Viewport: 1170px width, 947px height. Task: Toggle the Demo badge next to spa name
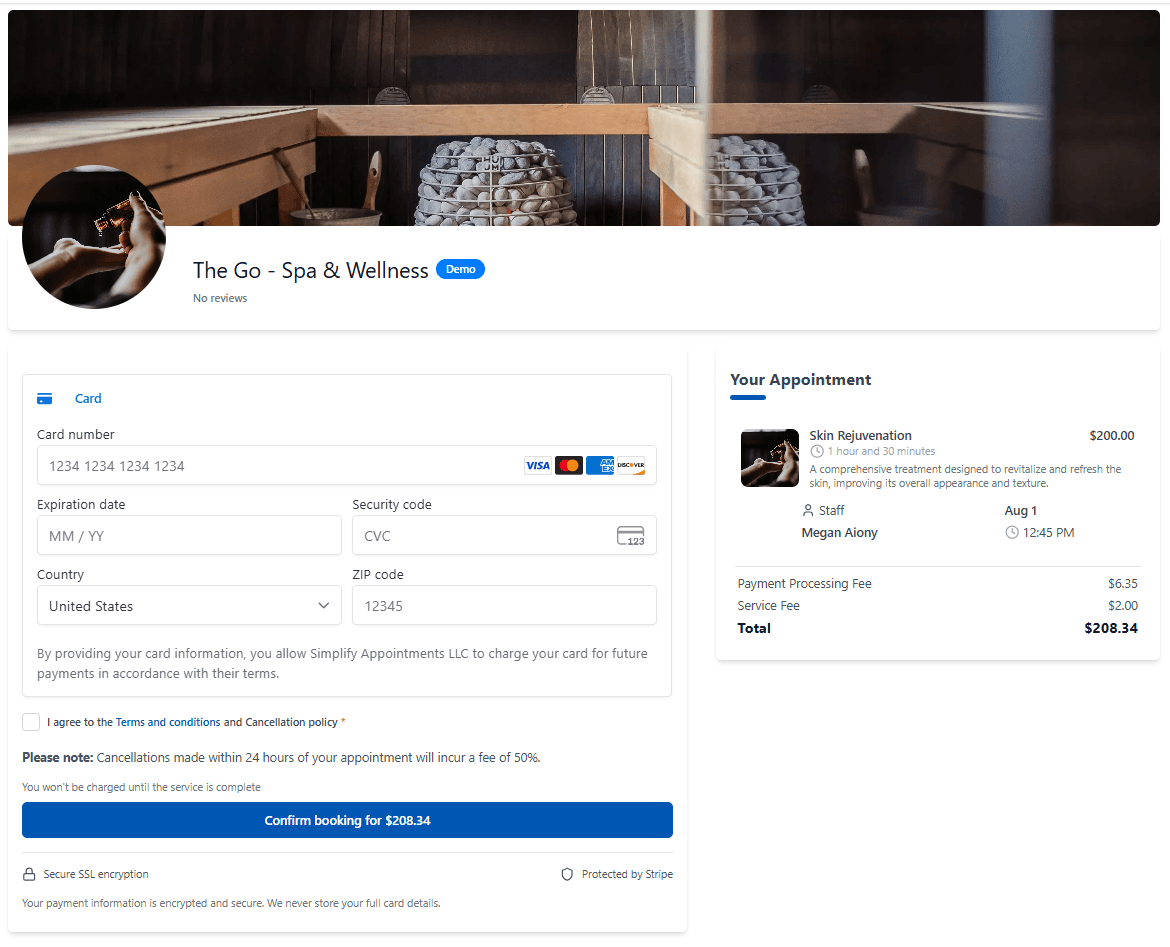460,269
